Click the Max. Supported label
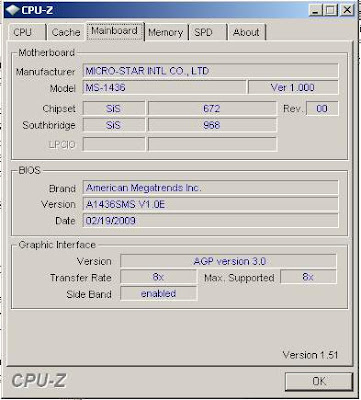361x400 pixels. [239, 278]
